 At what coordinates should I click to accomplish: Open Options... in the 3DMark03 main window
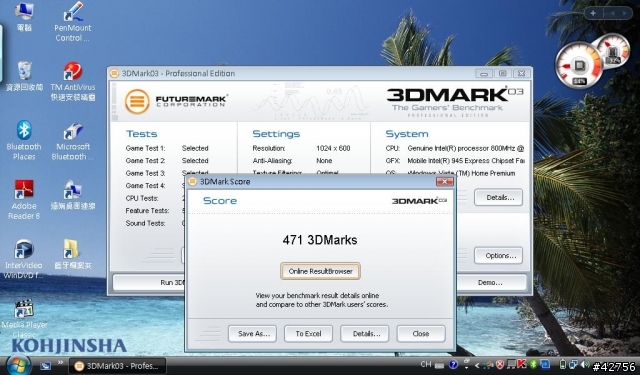point(498,256)
